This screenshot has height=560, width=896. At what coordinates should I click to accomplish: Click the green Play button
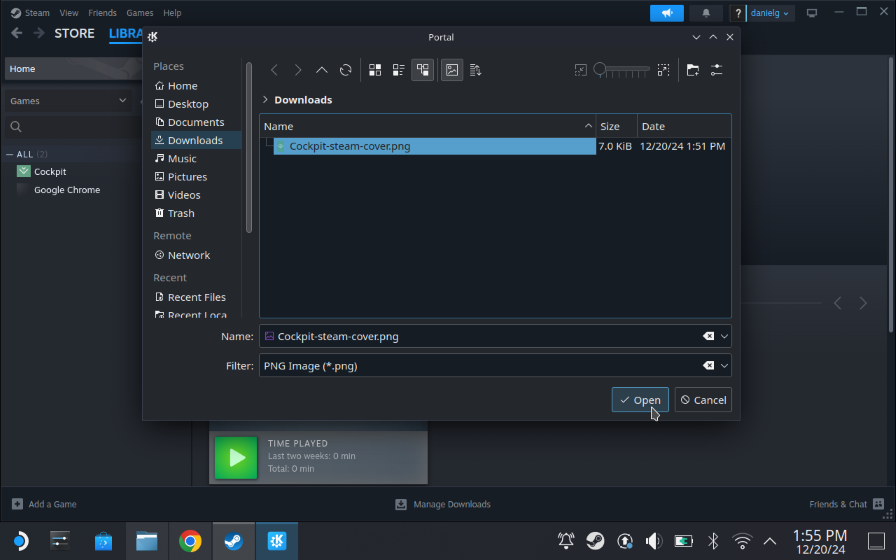(x=236, y=458)
